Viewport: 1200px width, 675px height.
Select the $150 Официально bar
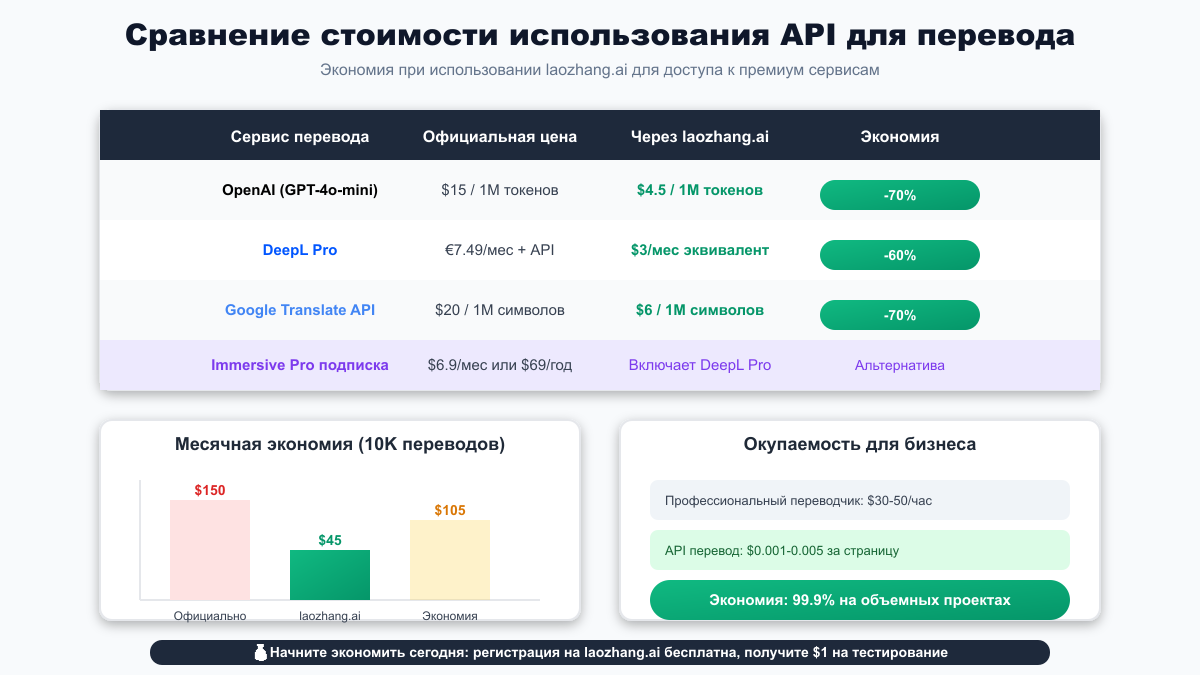pos(210,550)
